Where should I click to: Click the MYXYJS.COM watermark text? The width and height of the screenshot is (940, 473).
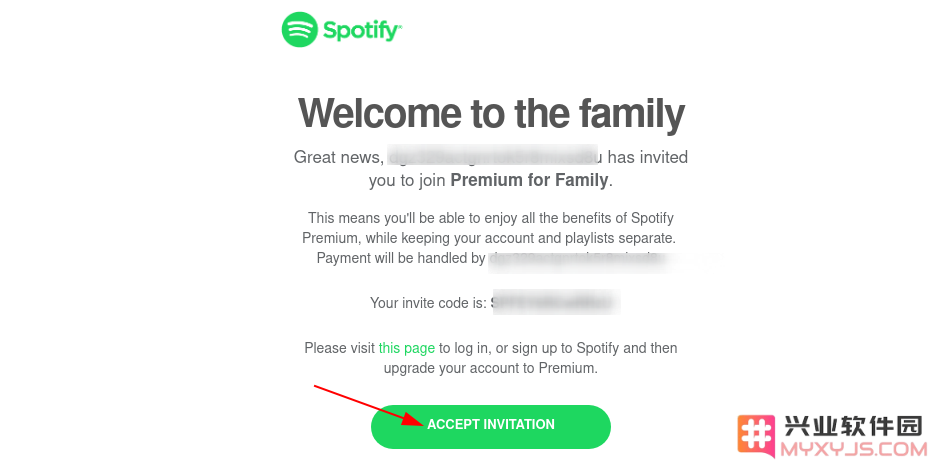coord(854,450)
